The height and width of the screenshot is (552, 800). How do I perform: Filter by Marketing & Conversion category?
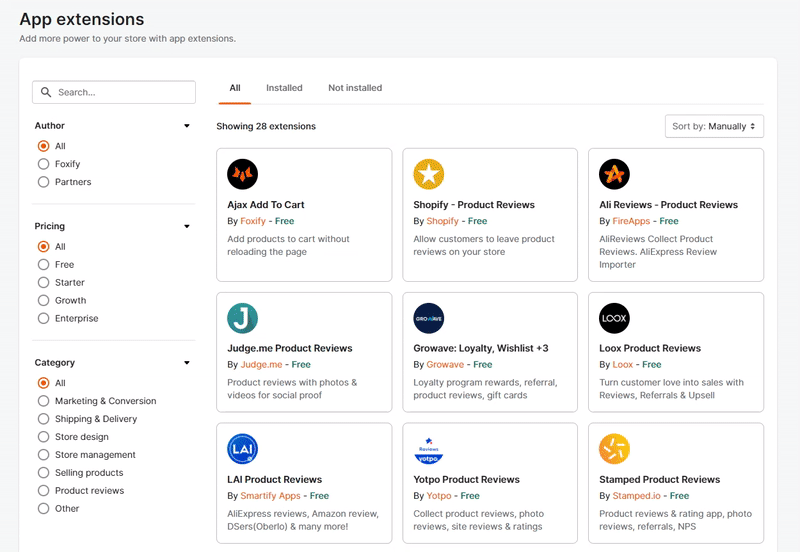(43, 401)
